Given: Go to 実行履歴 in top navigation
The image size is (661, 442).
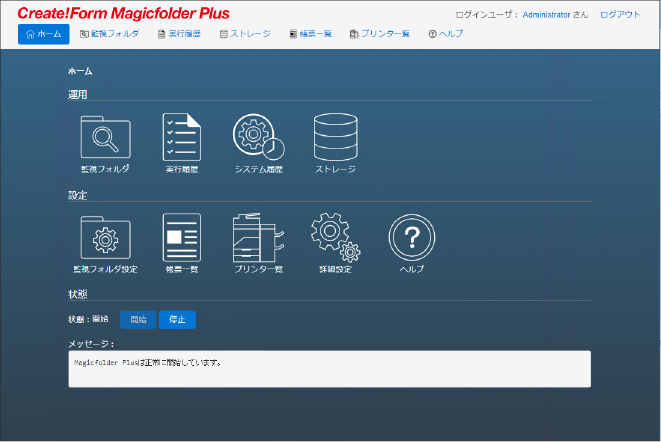Looking at the screenshot, I should (x=179, y=34).
